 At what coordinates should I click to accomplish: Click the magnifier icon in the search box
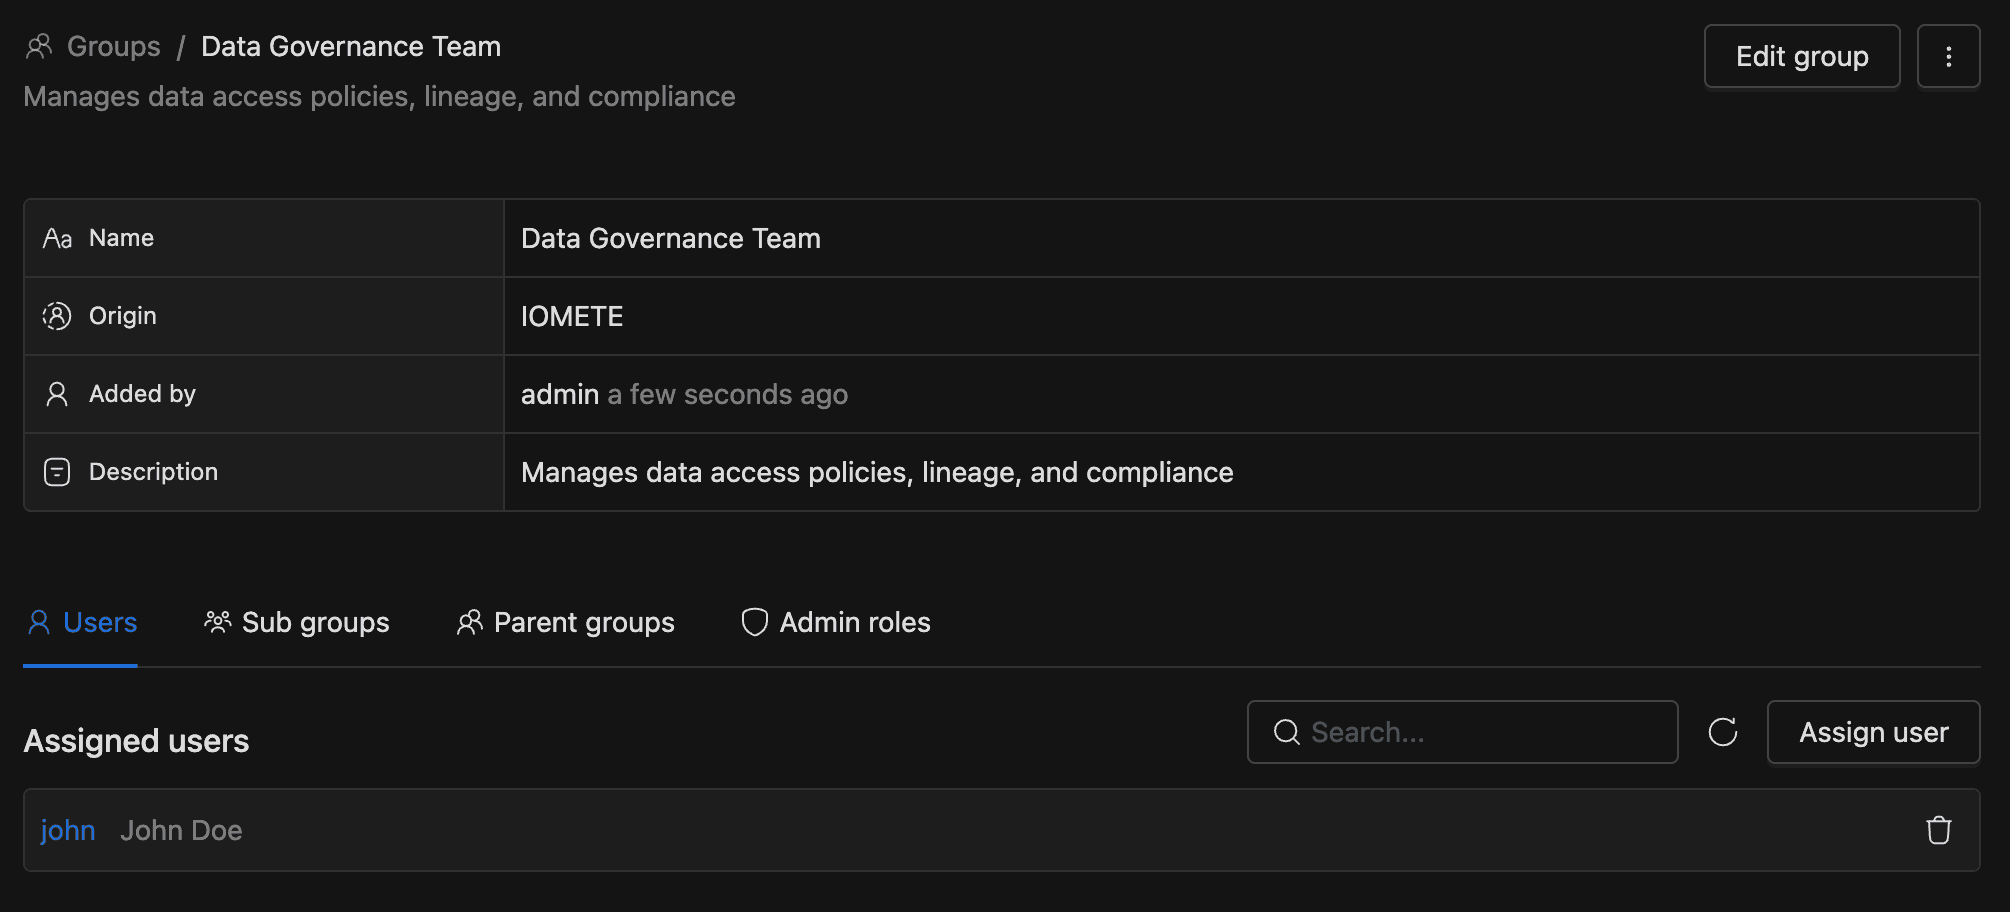[x=1286, y=732]
